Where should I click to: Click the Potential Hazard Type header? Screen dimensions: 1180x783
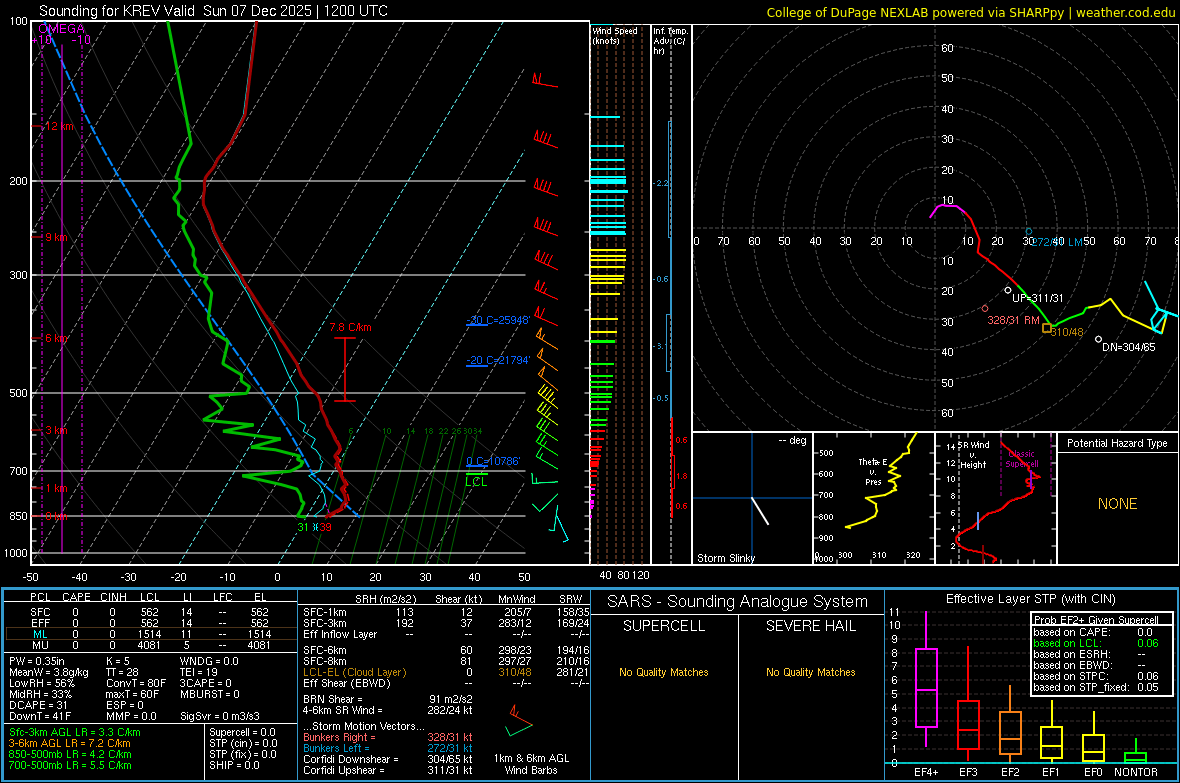[1117, 443]
